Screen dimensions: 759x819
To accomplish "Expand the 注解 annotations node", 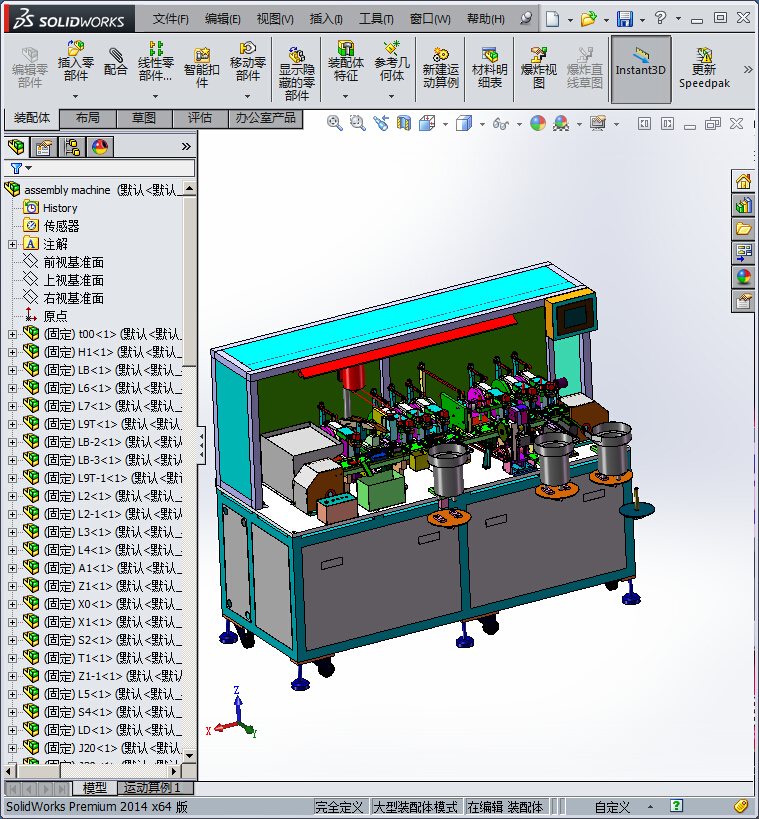I will 12,244.
